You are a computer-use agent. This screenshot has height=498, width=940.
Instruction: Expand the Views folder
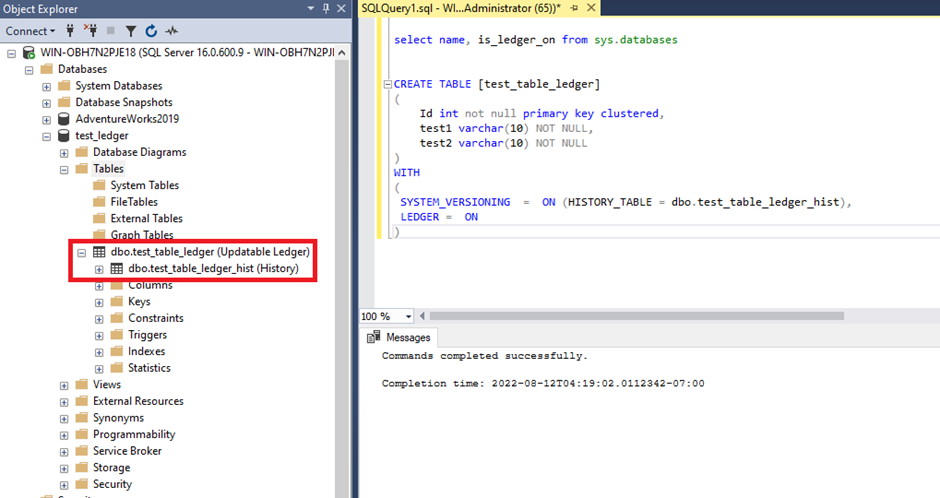coord(64,386)
